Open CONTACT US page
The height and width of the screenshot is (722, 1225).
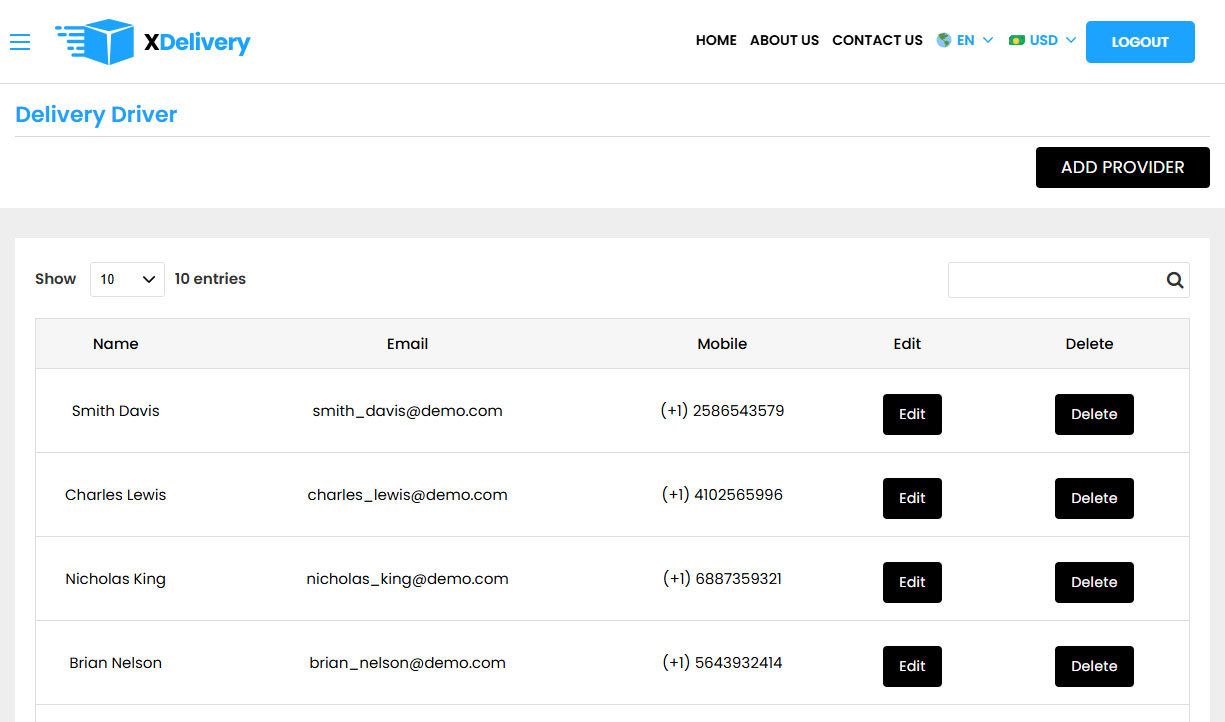click(877, 40)
